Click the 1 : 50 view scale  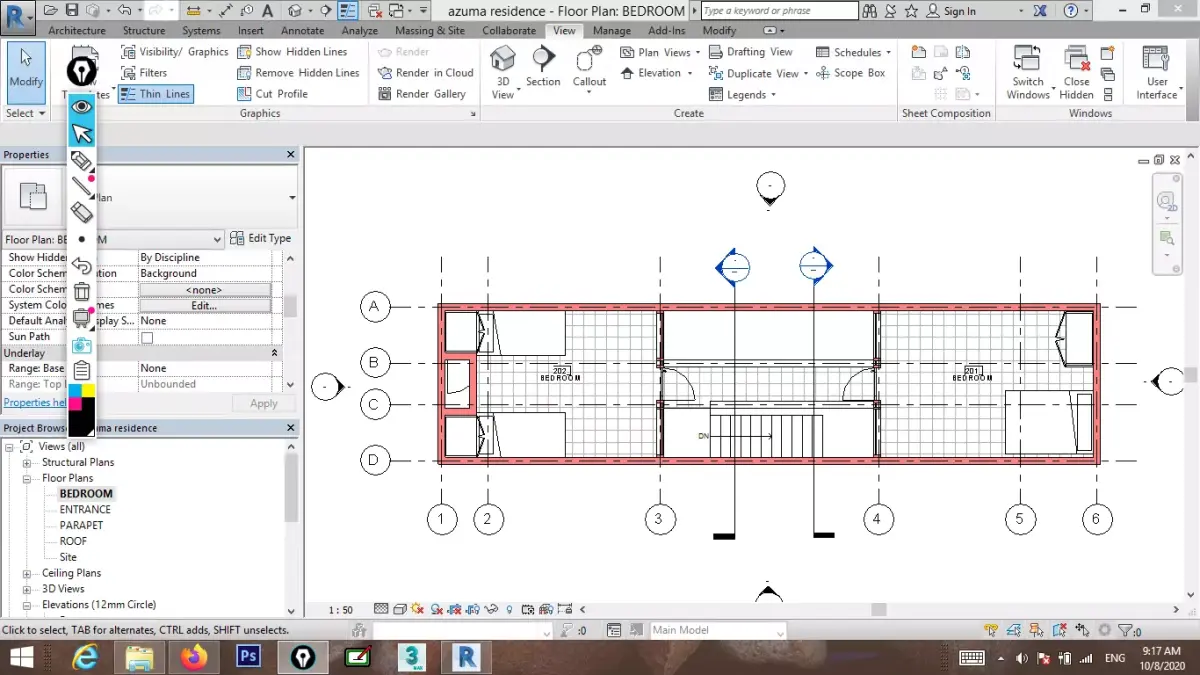(341, 610)
